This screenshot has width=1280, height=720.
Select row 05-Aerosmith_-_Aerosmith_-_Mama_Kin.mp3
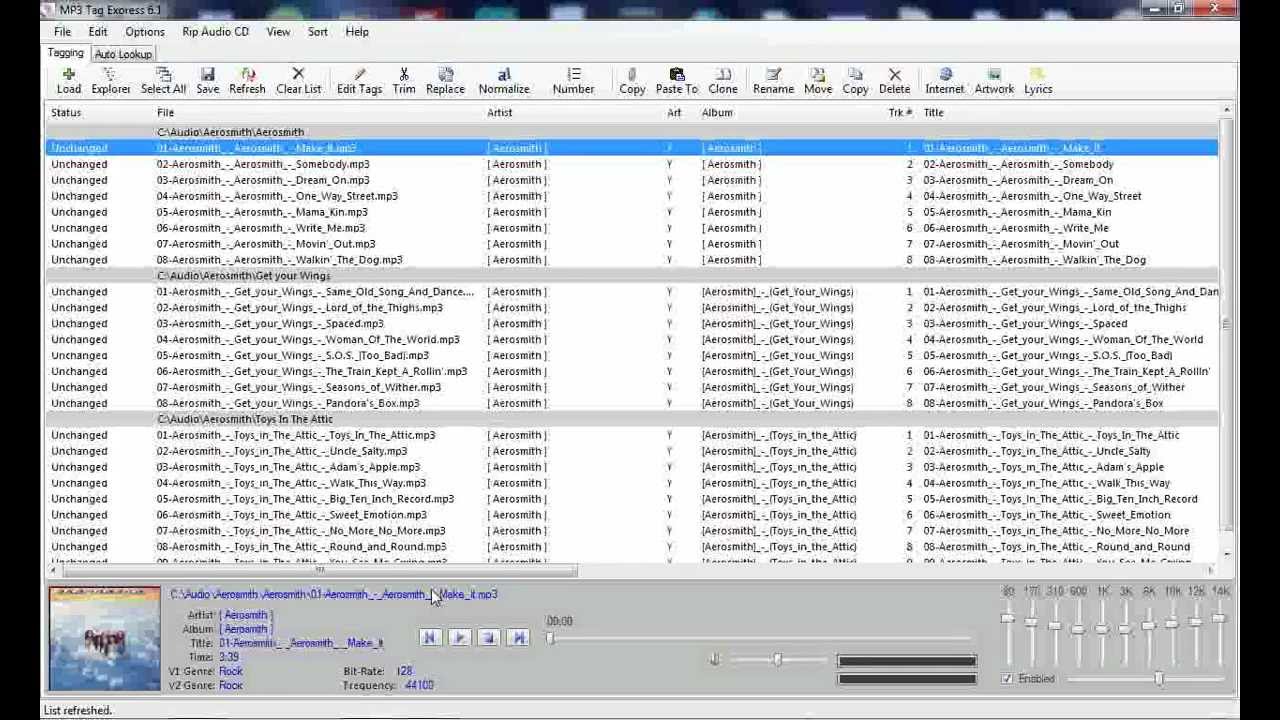point(632,212)
